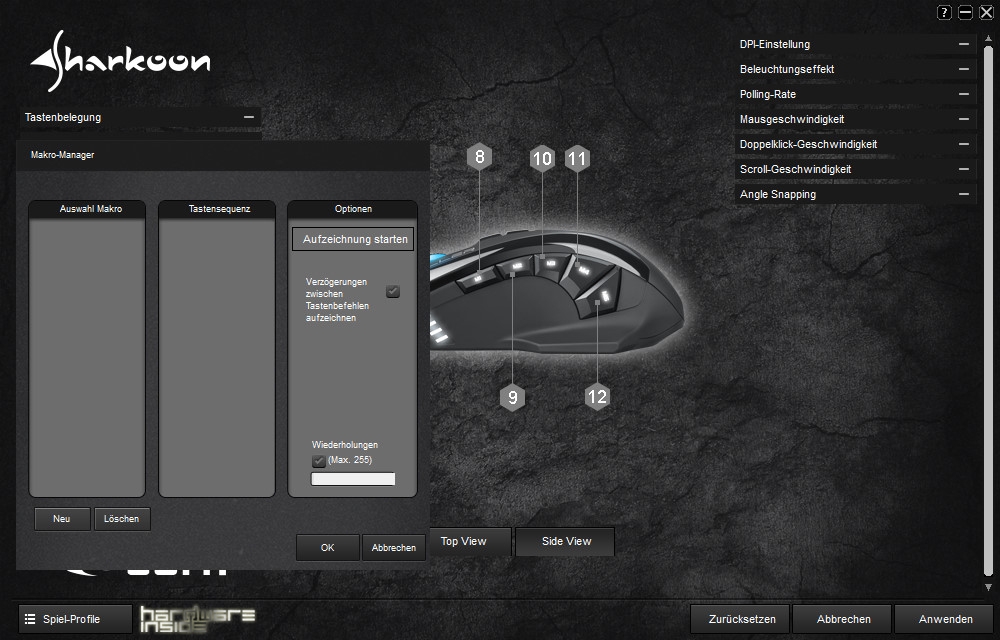The width and height of the screenshot is (1000, 640).
Task: Click mouse button marker 12
Action: [597, 397]
